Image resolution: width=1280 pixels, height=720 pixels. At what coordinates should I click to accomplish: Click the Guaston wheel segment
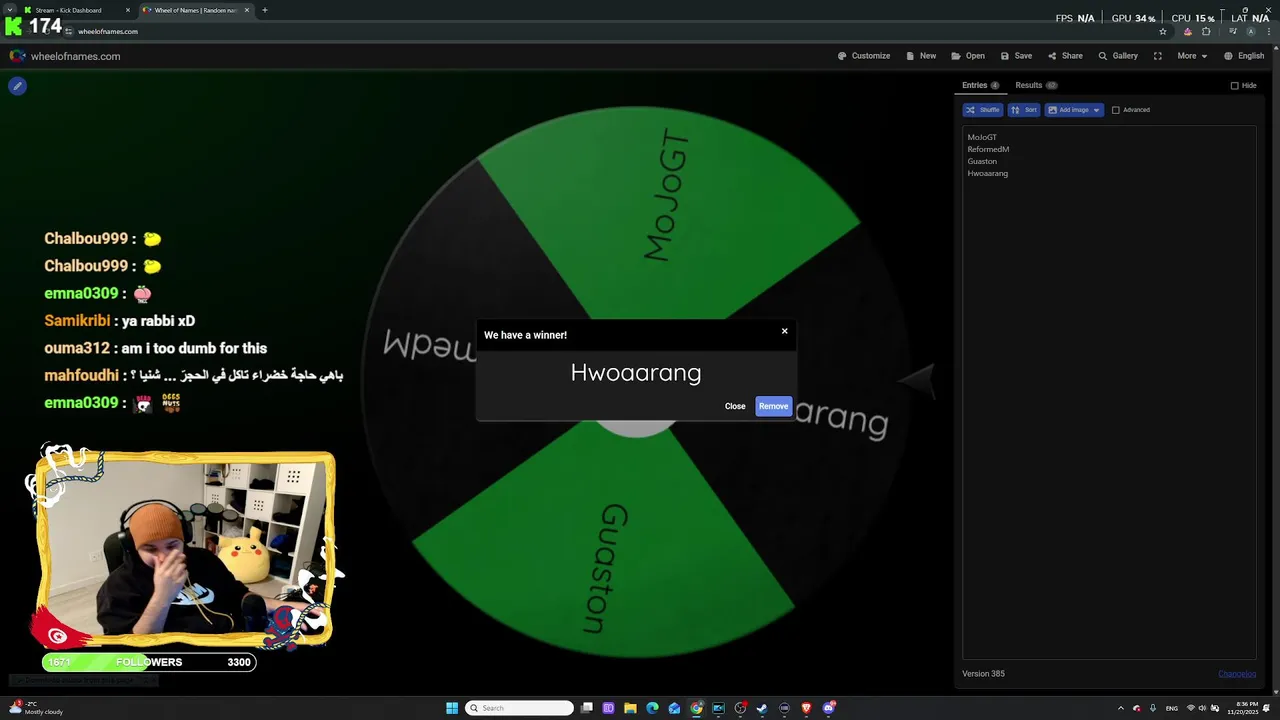pyautogui.click(x=605, y=560)
